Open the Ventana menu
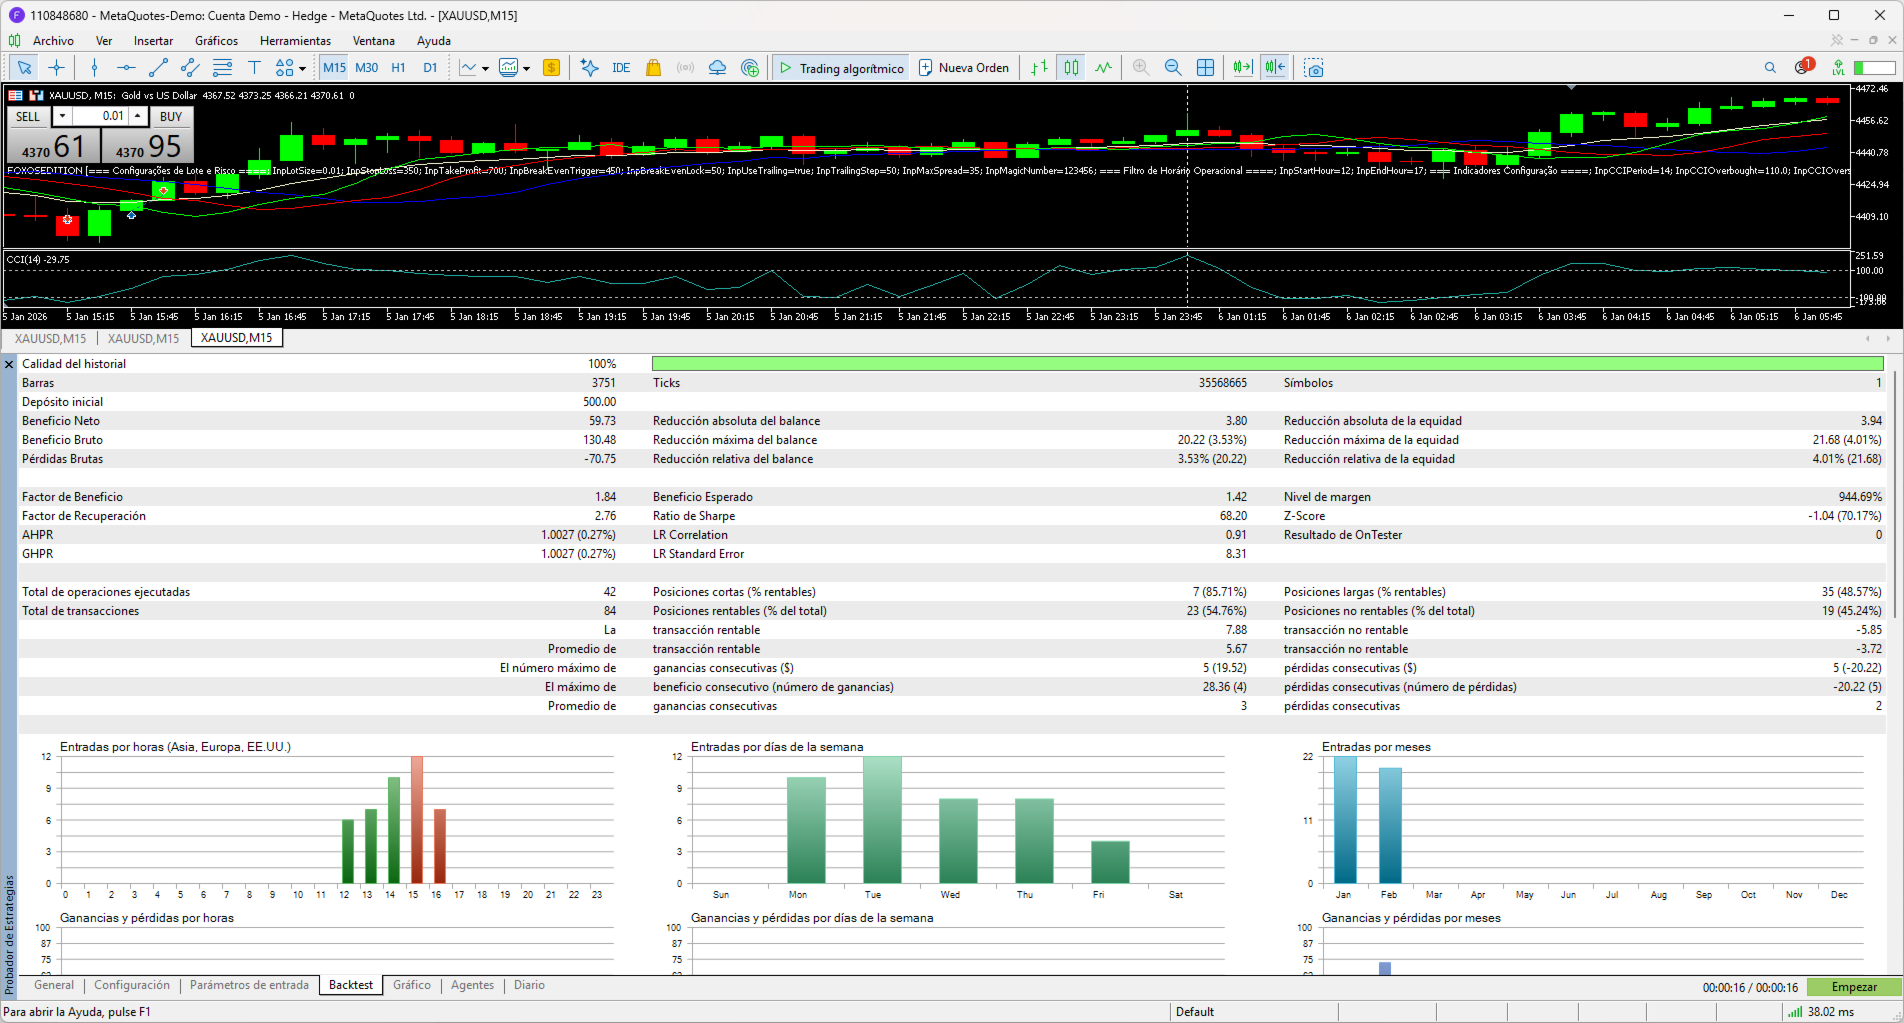Image resolution: width=1904 pixels, height=1023 pixels. click(x=374, y=41)
